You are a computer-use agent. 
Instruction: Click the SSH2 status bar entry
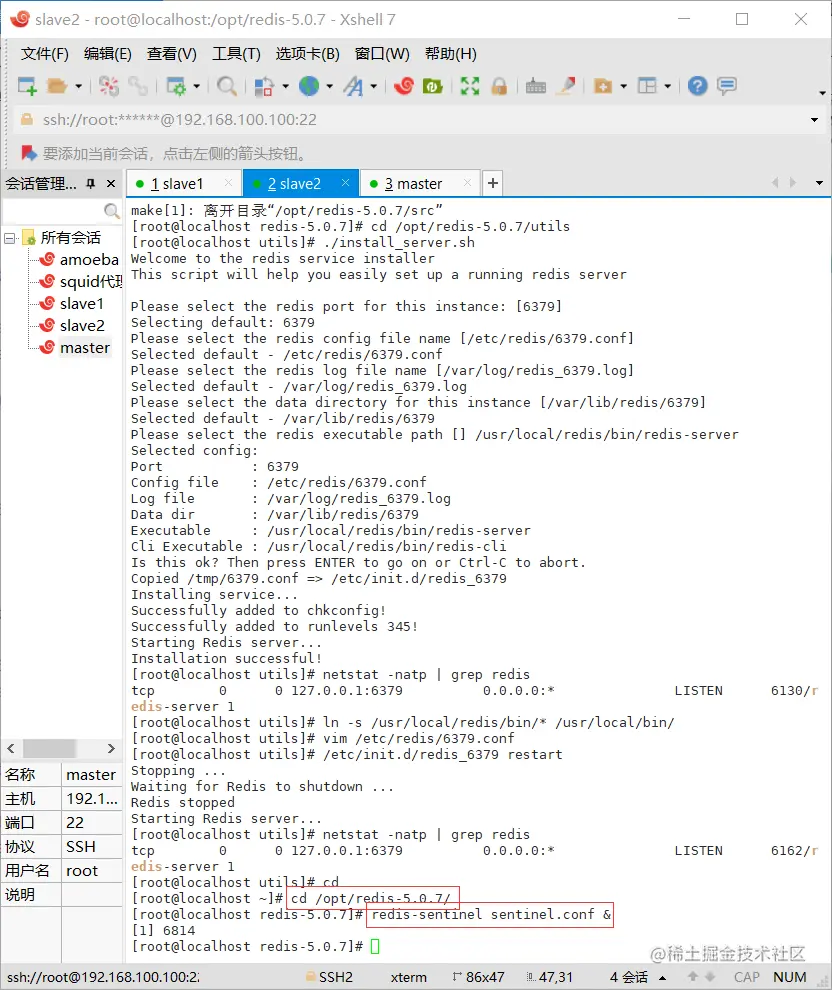(330, 977)
